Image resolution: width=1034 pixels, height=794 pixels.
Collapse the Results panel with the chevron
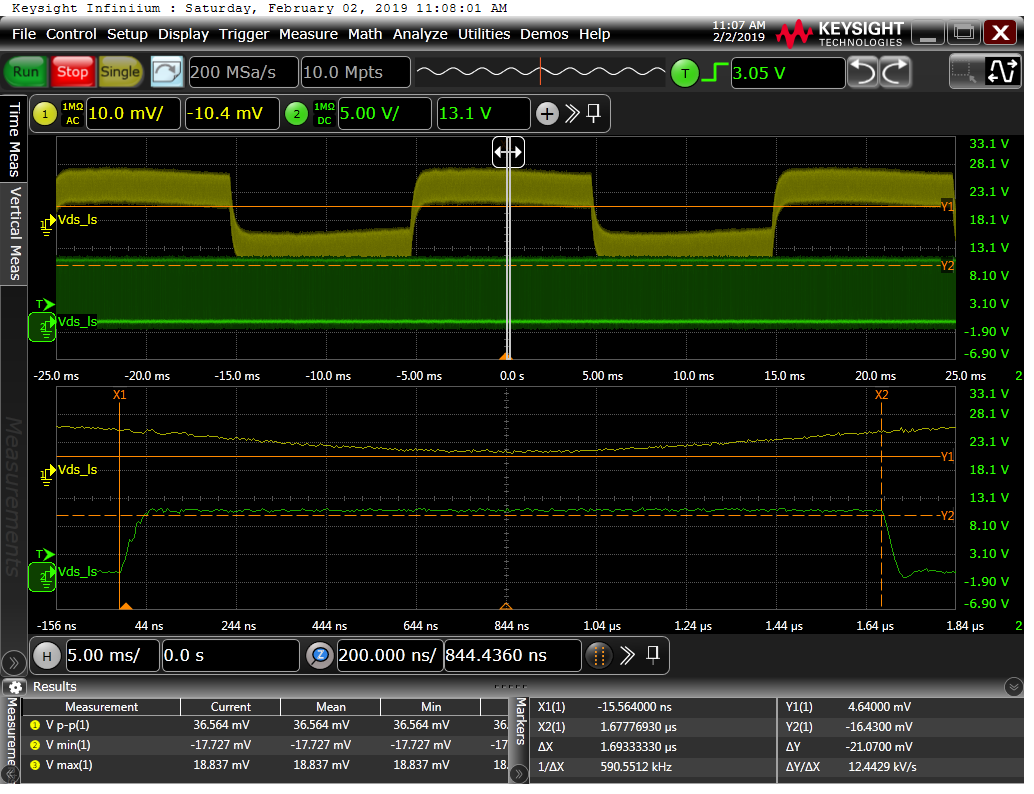pyautogui.click(x=1014, y=687)
